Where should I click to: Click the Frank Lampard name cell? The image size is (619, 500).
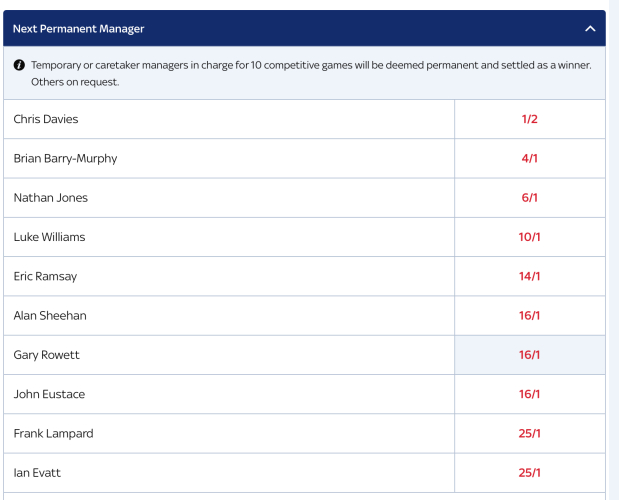pyautogui.click(x=53, y=434)
